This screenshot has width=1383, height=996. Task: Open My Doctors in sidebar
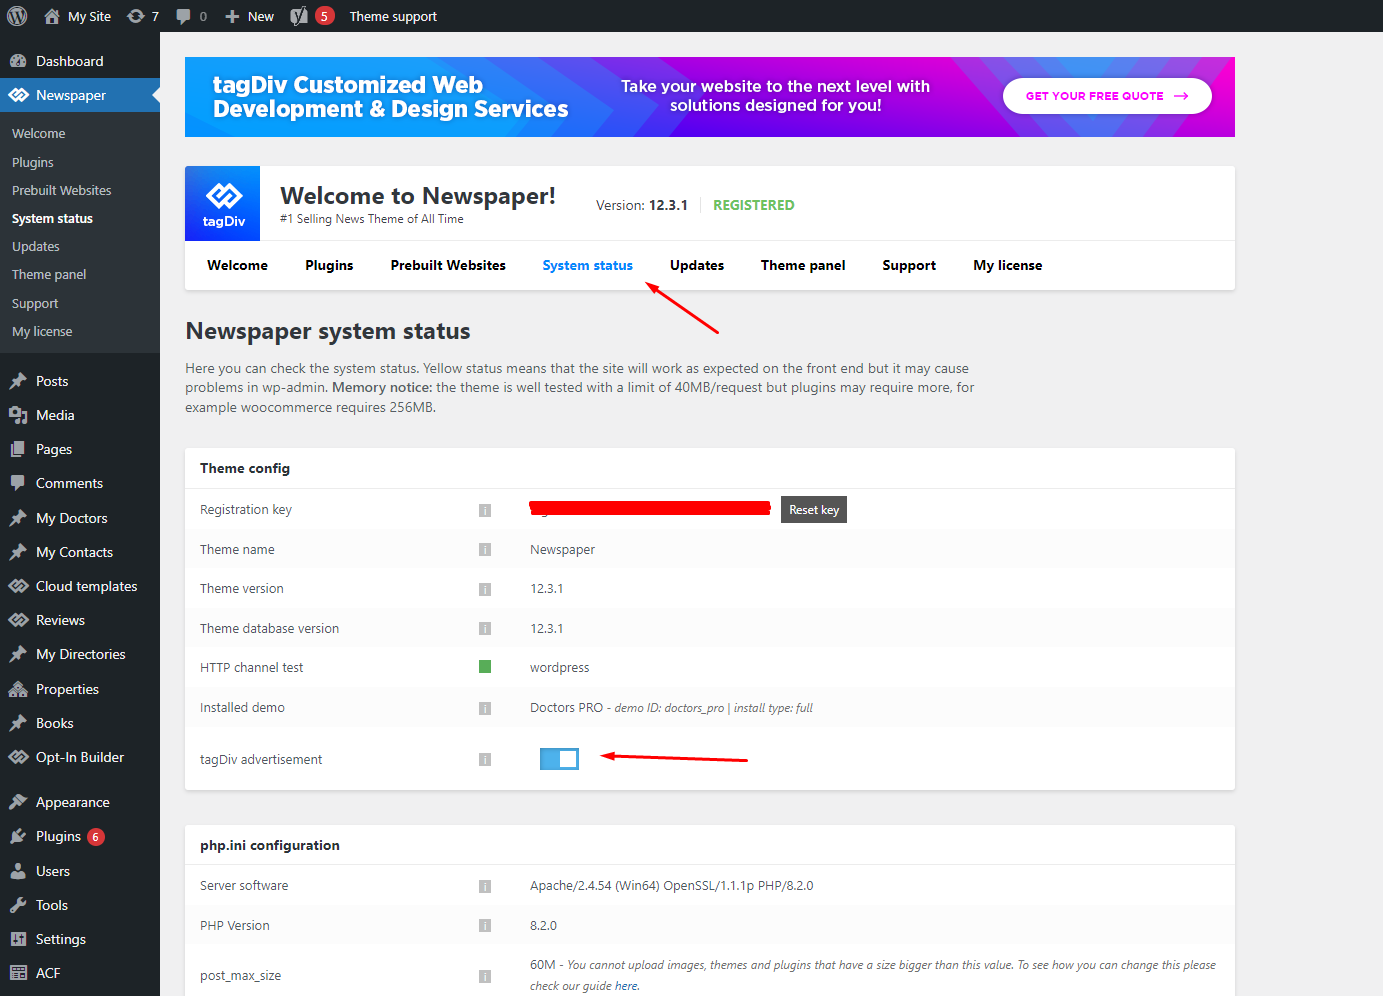tap(80, 518)
